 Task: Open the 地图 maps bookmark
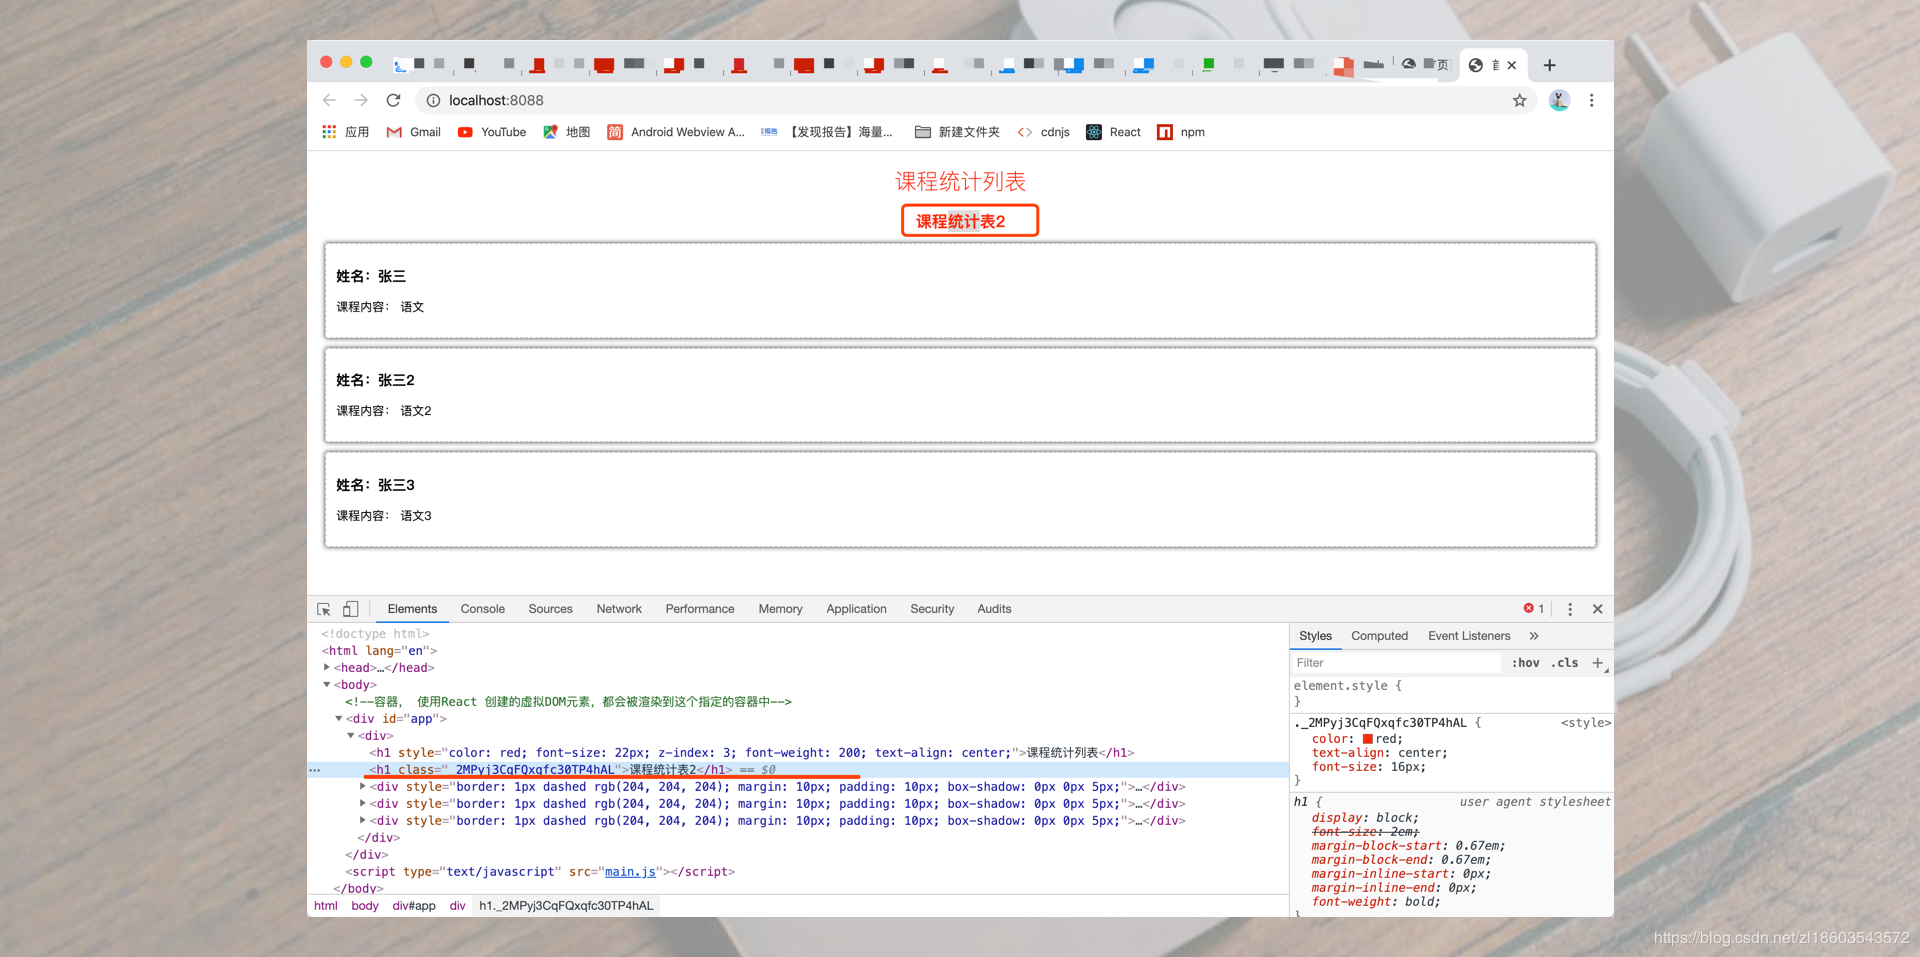(x=567, y=132)
